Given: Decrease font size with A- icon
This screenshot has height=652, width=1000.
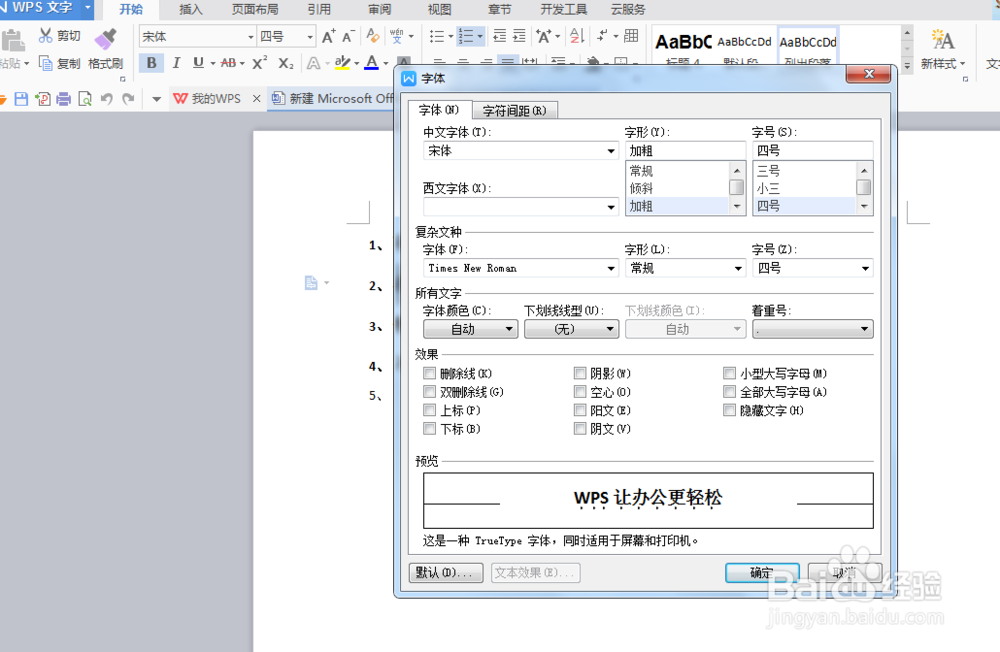Looking at the screenshot, I should (348, 36).
